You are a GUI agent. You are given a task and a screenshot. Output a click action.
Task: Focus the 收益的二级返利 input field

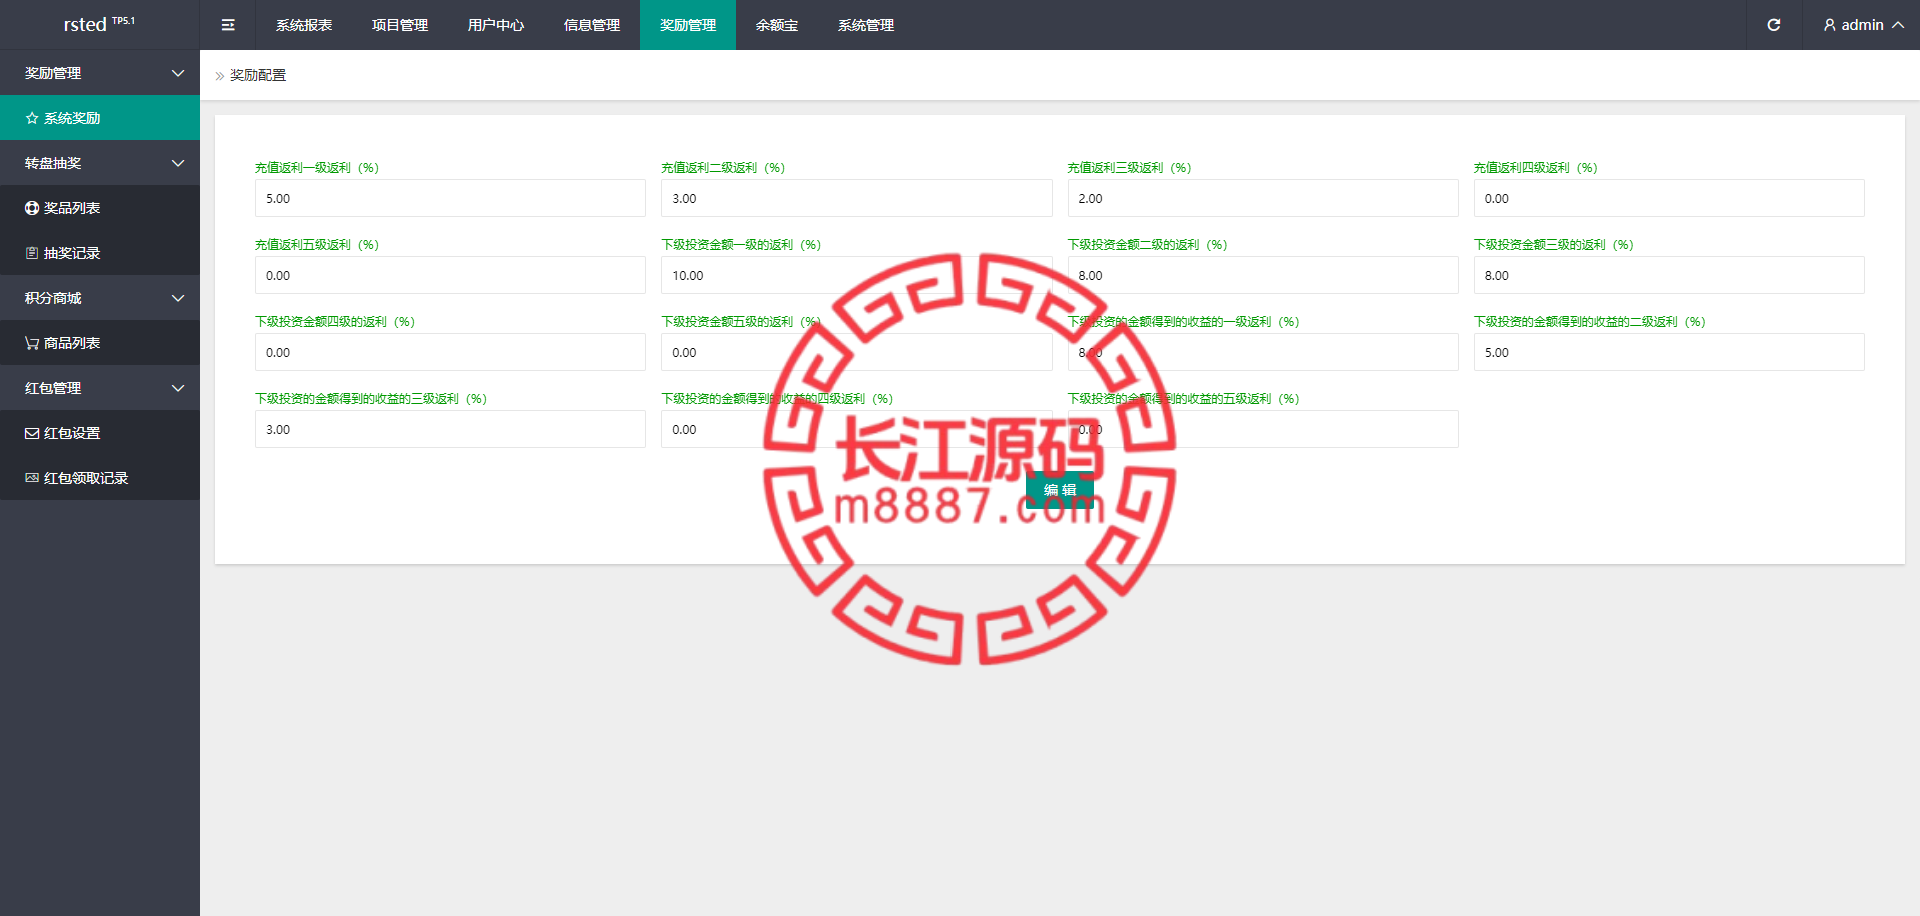click(1669, 352)
